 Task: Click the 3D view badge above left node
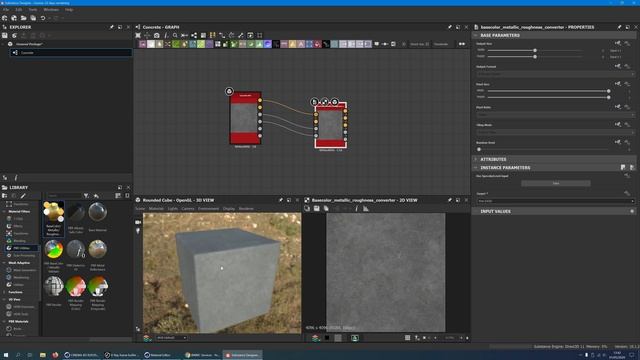[229, 91]
